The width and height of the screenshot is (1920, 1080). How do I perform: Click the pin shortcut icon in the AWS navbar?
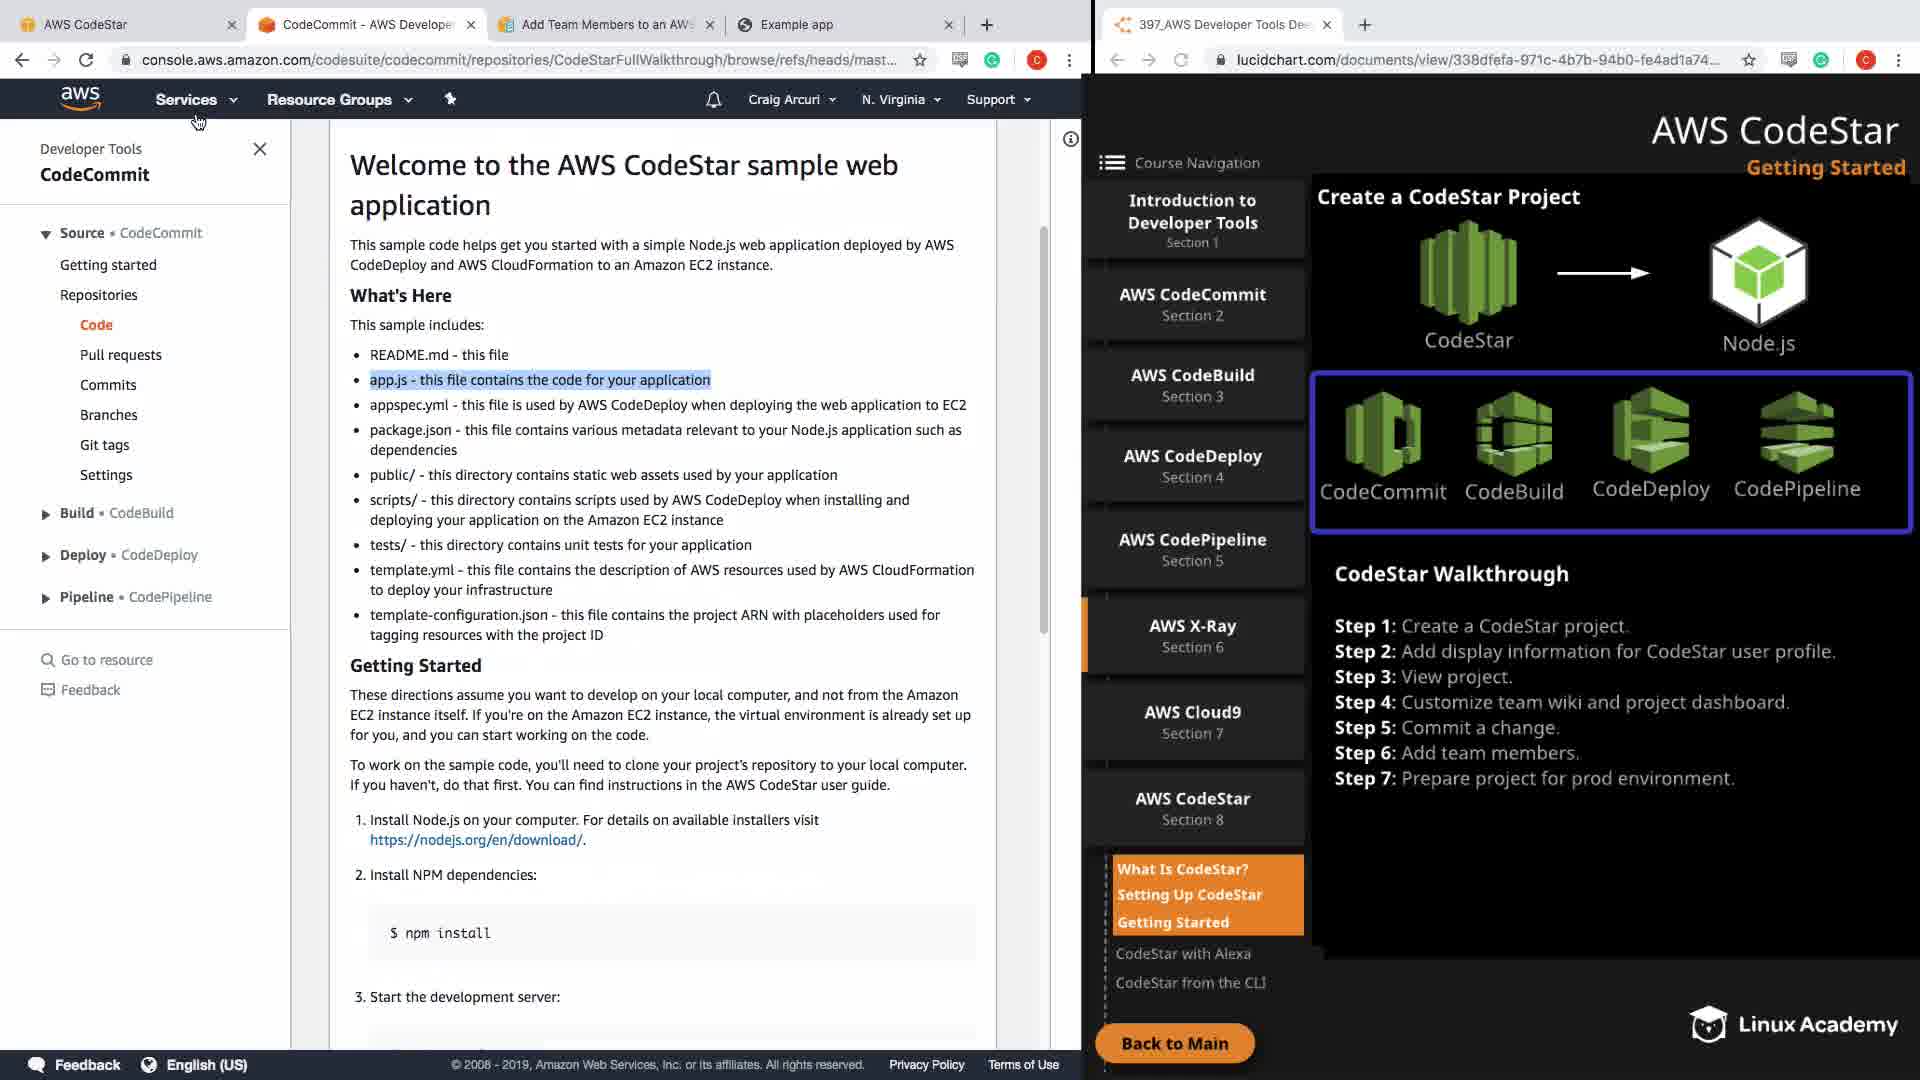(450, 99)
